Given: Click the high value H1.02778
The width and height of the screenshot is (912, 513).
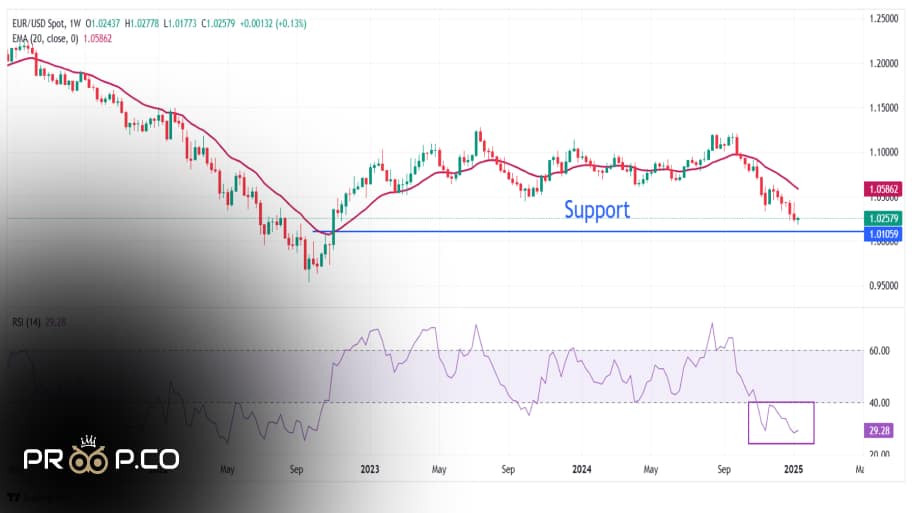Looking at the screenshot, I should 142,24.
